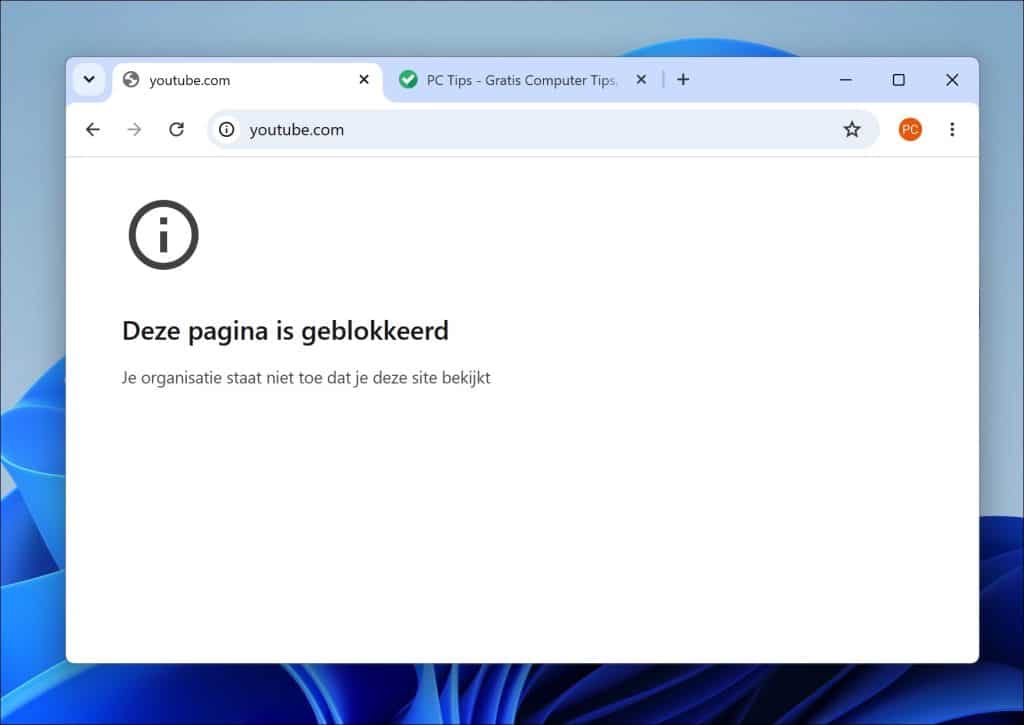Open the tab search dropdown arrow
1024x725 pixels.
(89, 80)
